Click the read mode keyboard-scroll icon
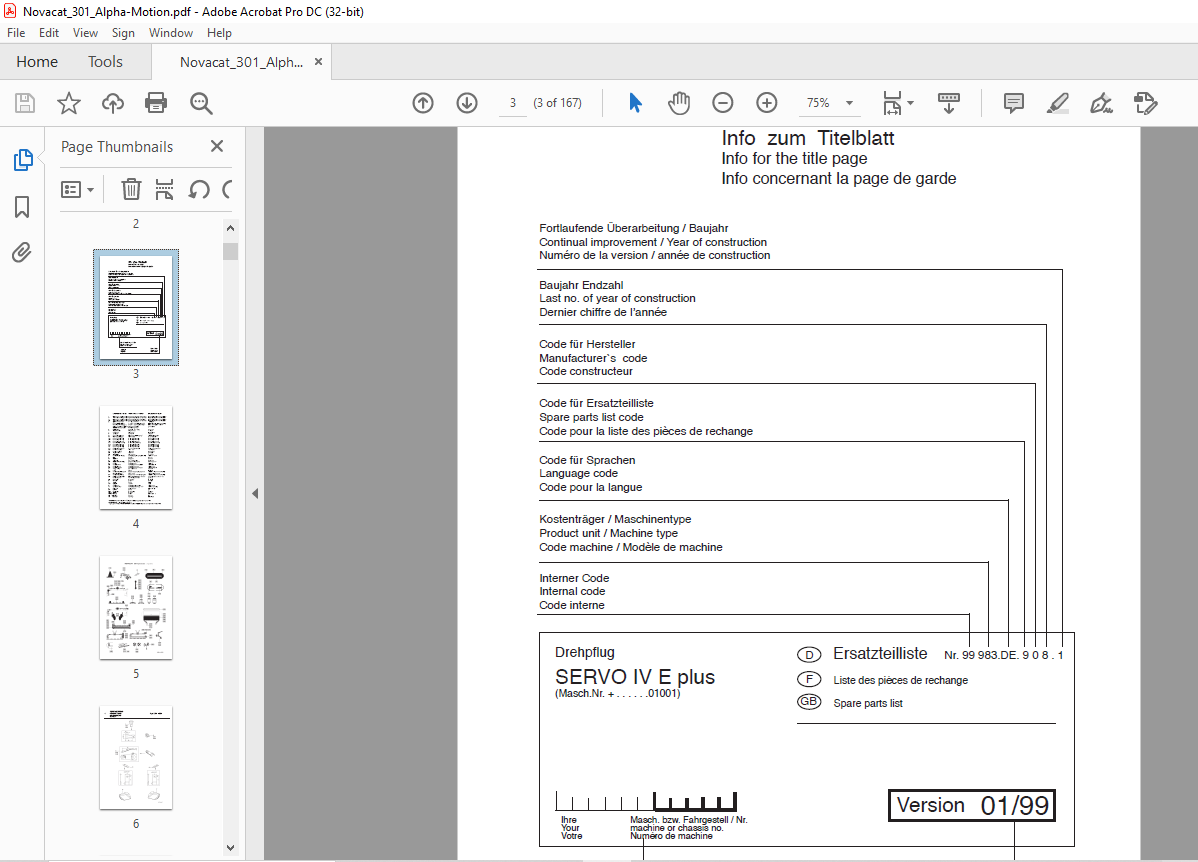This screenshot has height=862, width=1198. [x=949, y=102]
